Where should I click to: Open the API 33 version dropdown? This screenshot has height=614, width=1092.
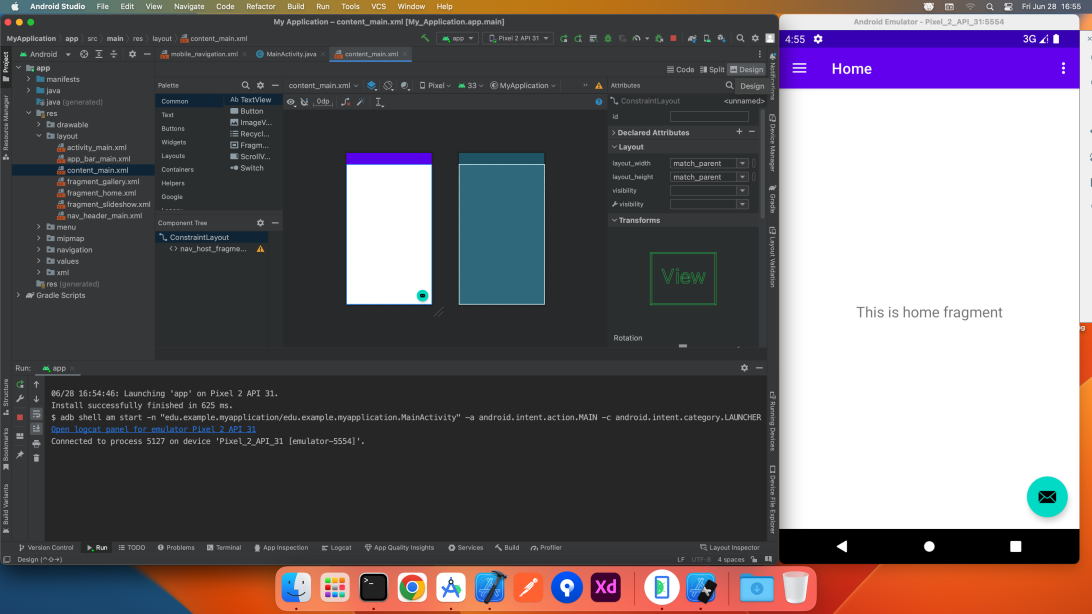pos(471,86)
